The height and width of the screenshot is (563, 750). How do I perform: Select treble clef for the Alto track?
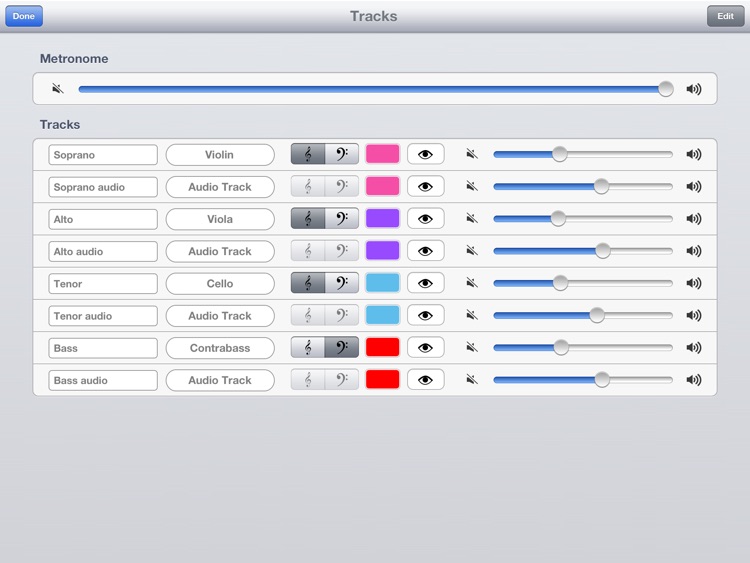[x=308, y=219]
